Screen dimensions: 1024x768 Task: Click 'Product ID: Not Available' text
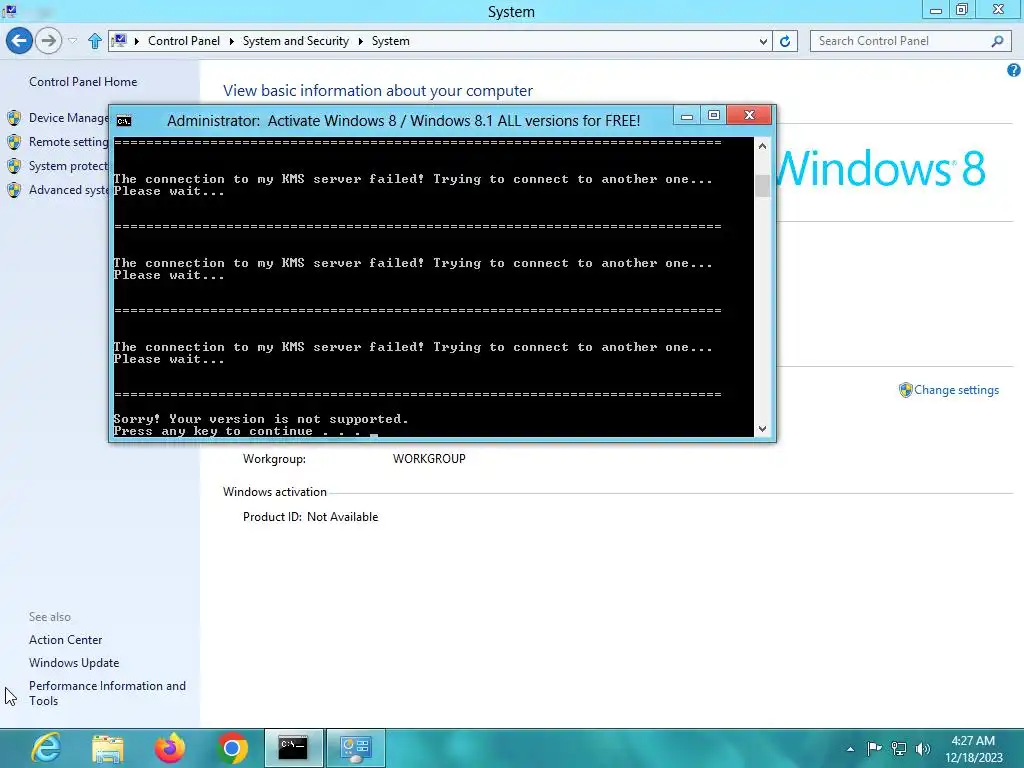[310, 517]
